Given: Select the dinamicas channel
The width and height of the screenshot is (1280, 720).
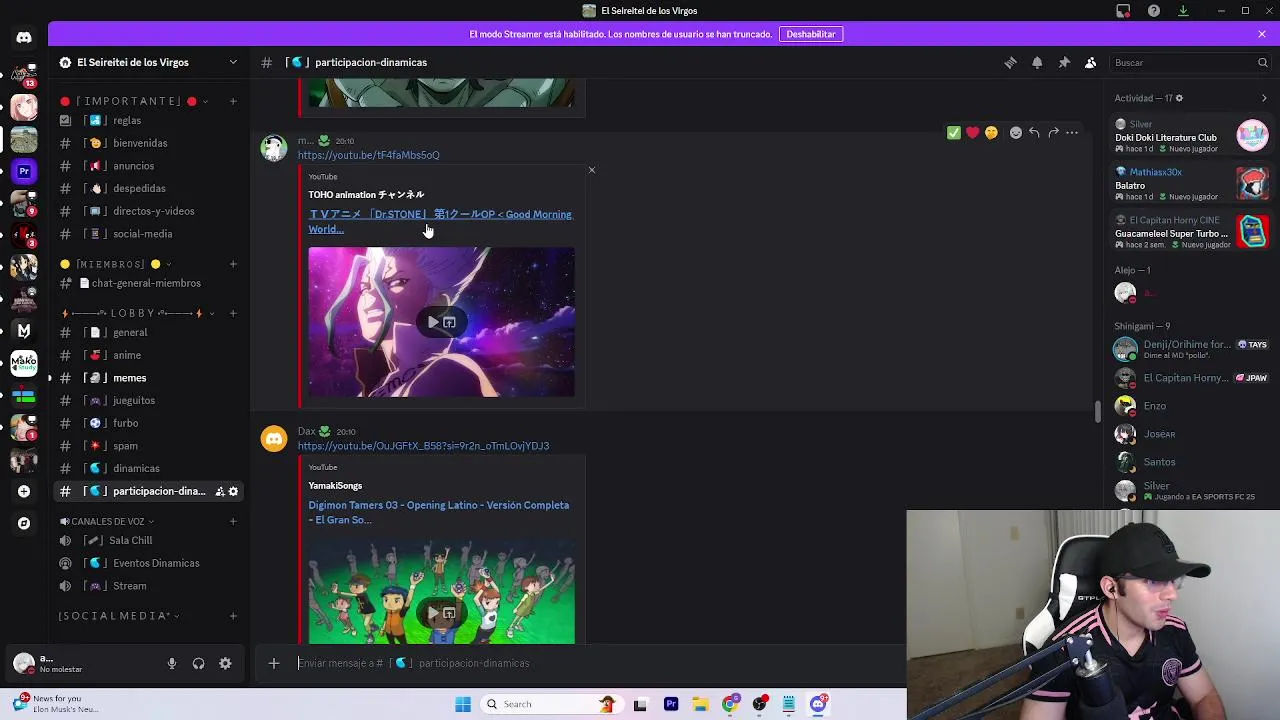Looking at the screenshot, I should pyautogui.click(x=148, y=468).
